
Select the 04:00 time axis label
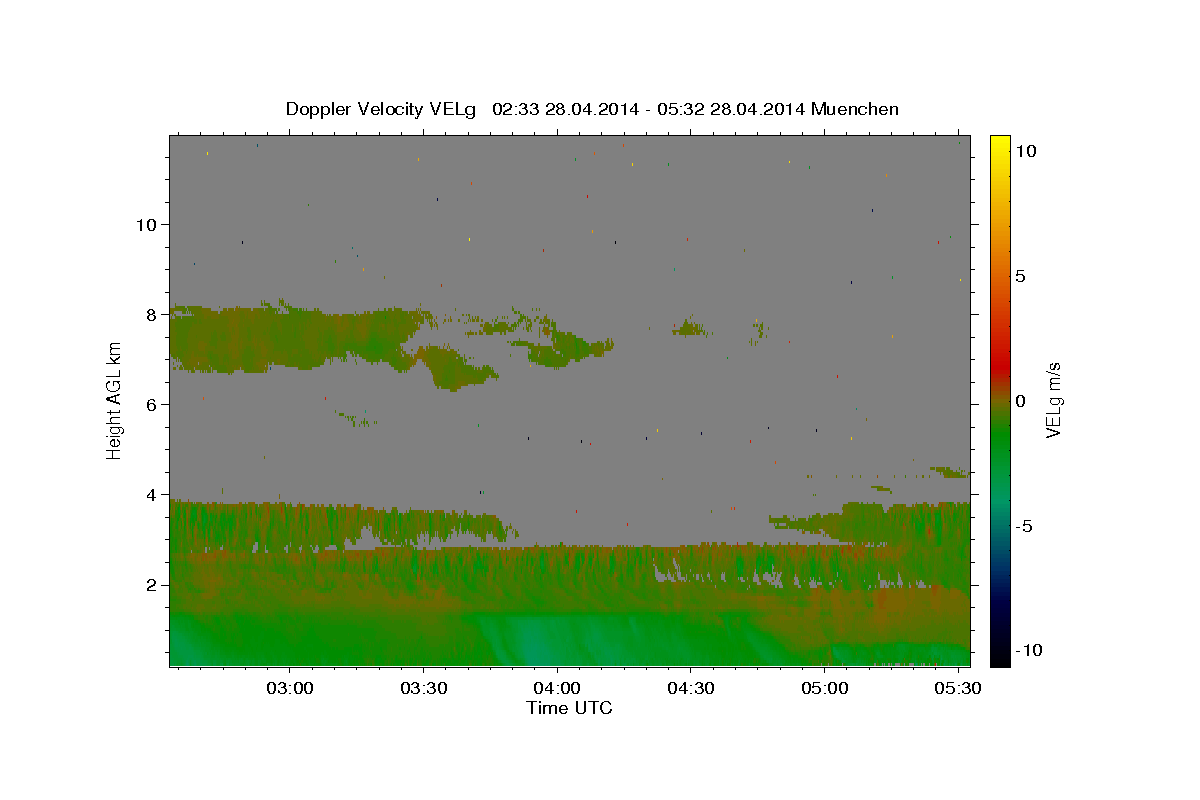557,688
